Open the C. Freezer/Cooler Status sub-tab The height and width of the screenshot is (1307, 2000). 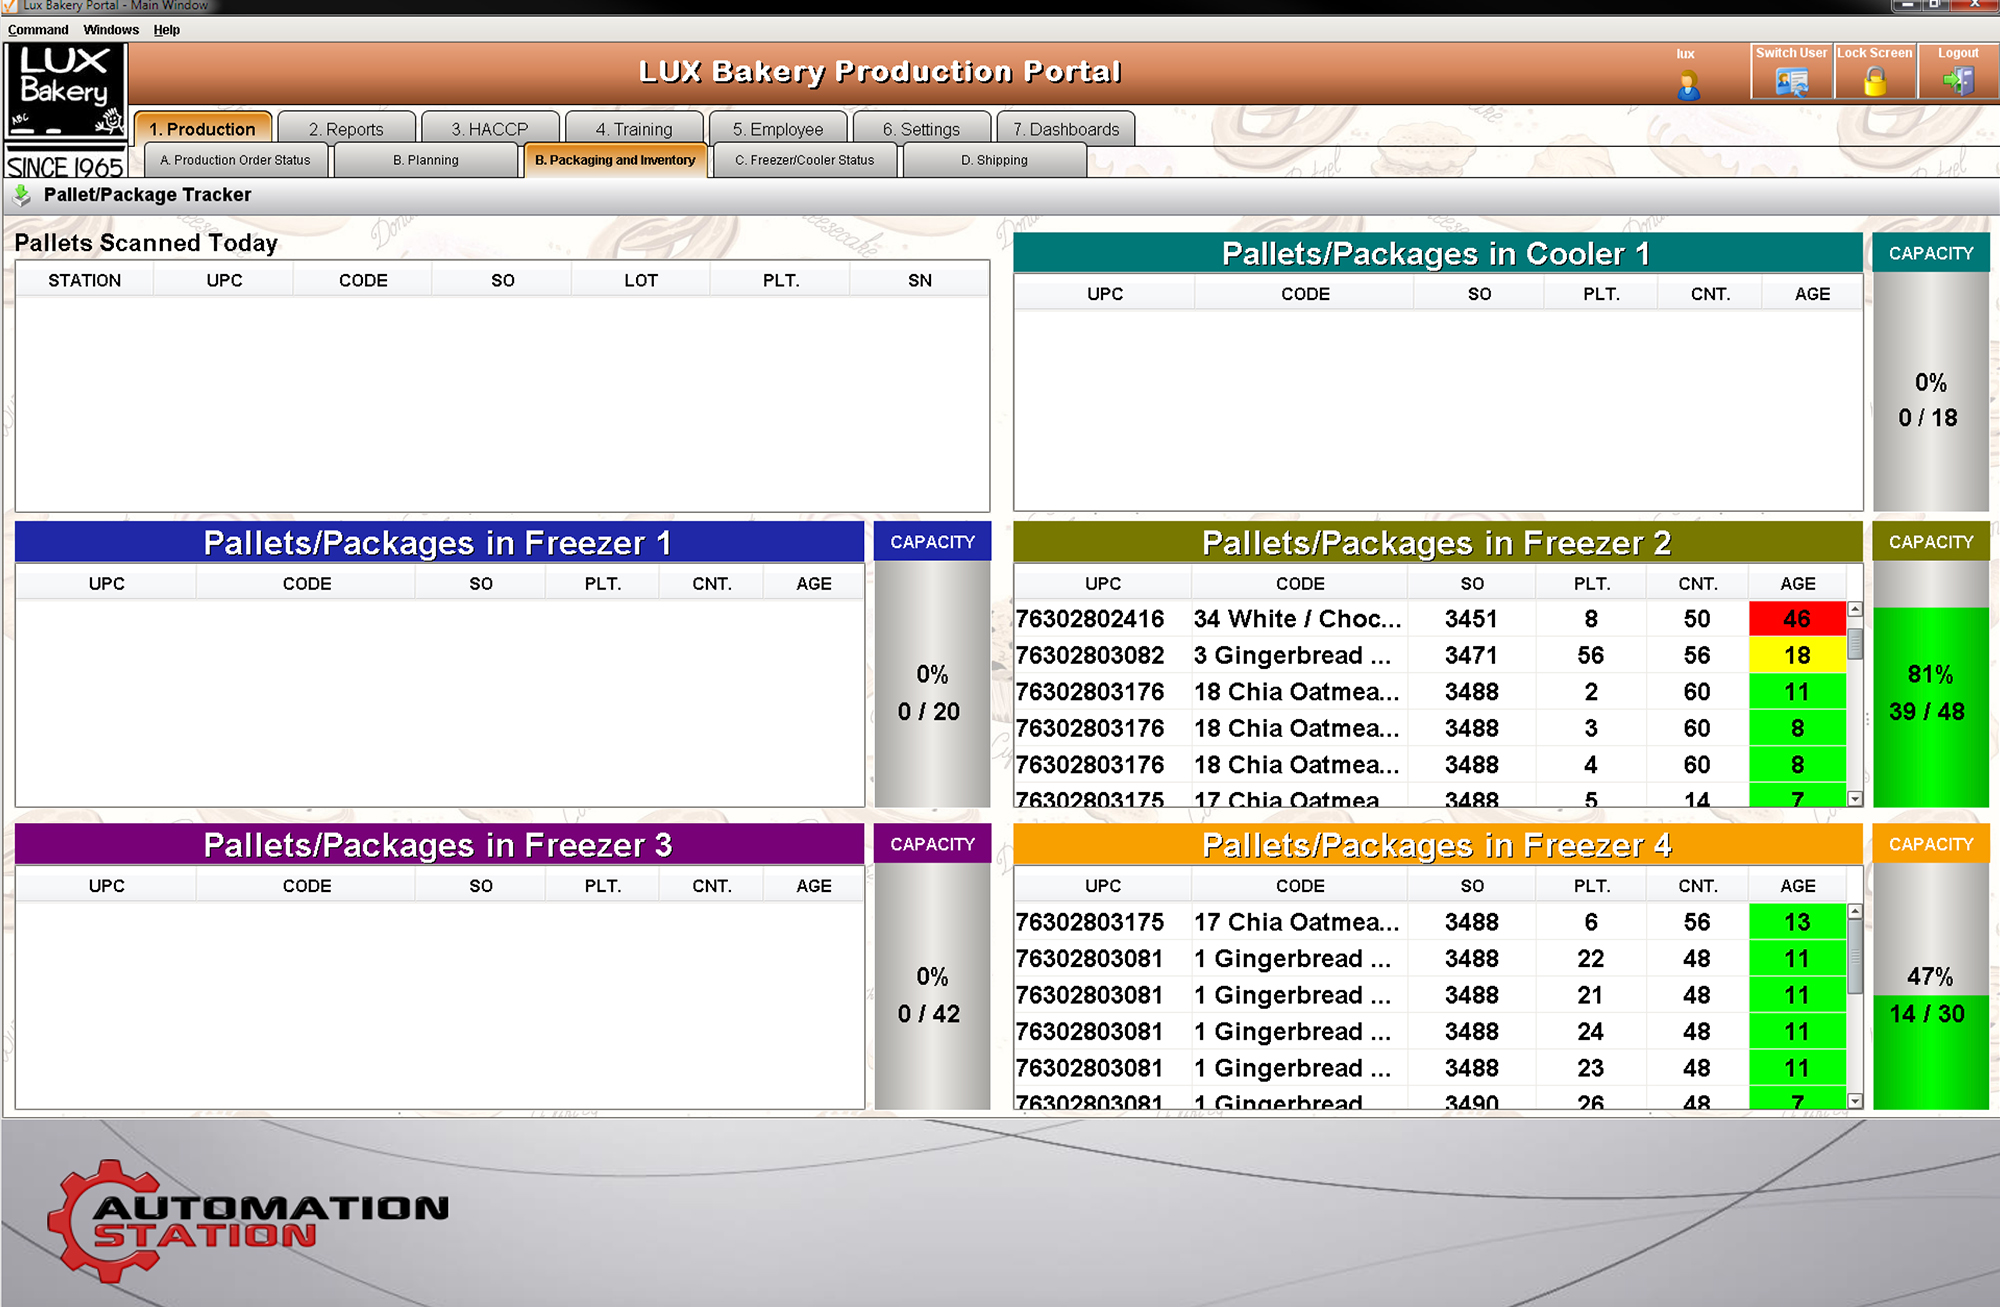804,160
